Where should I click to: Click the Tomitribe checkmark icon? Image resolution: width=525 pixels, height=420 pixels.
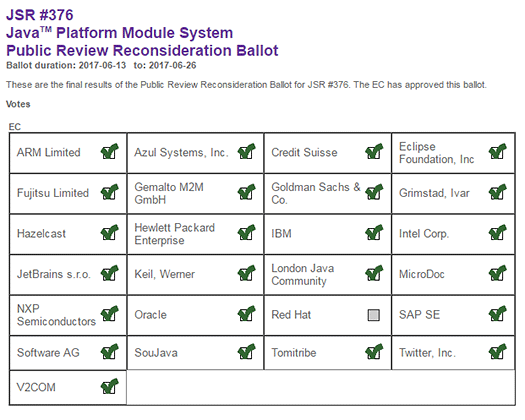(x=374, y=352)
